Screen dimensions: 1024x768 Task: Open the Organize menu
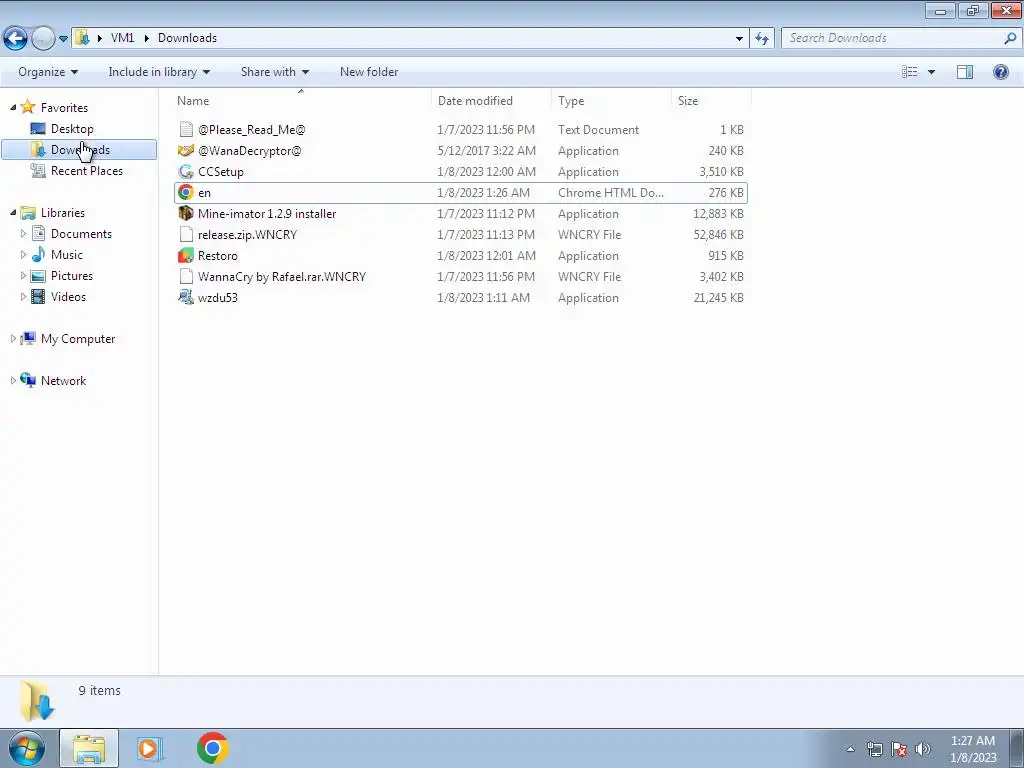[x=48, y=72]
